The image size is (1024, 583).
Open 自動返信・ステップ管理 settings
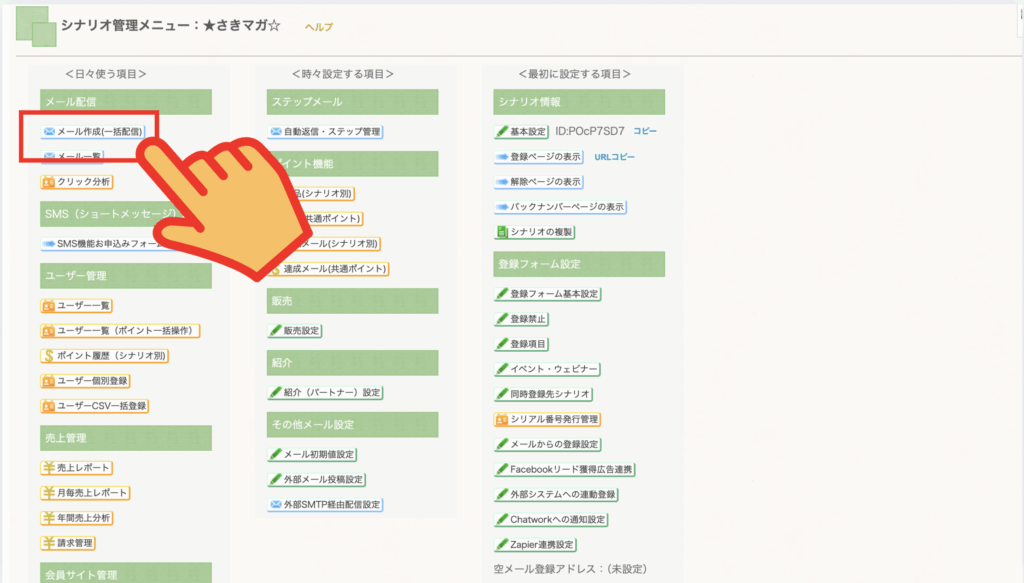[325, 131]
